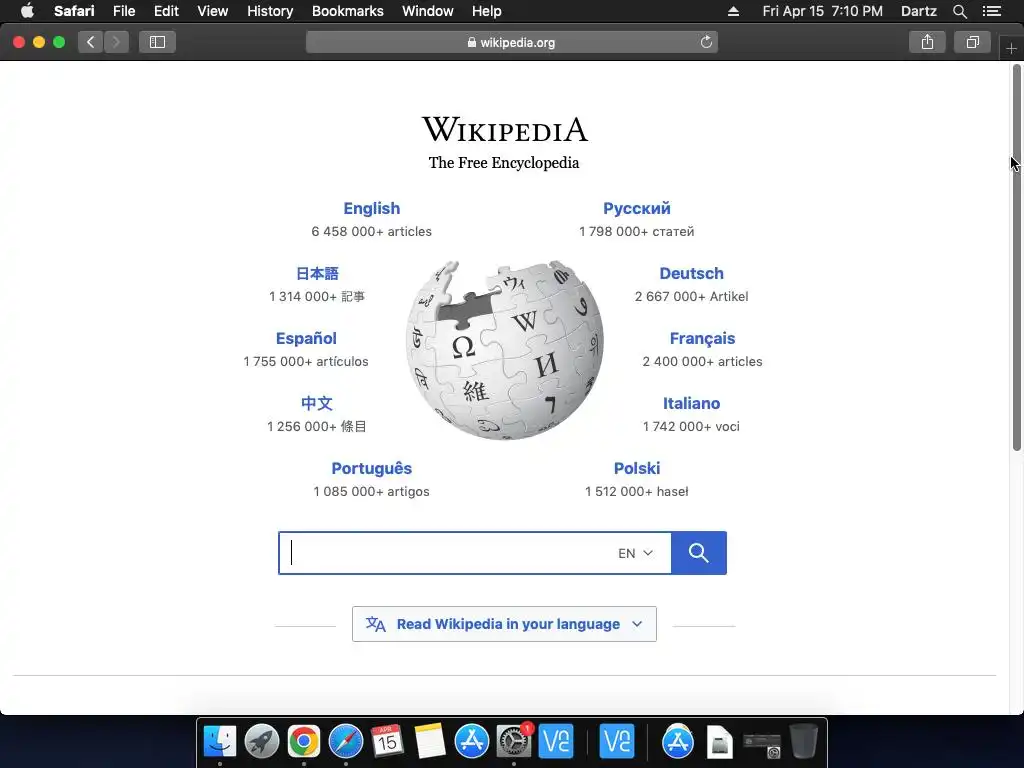Image resolution: width=1024 pixels, height=768 pixels.
Task: Toggle the Safari sidebar button
Action: [157, 42]
